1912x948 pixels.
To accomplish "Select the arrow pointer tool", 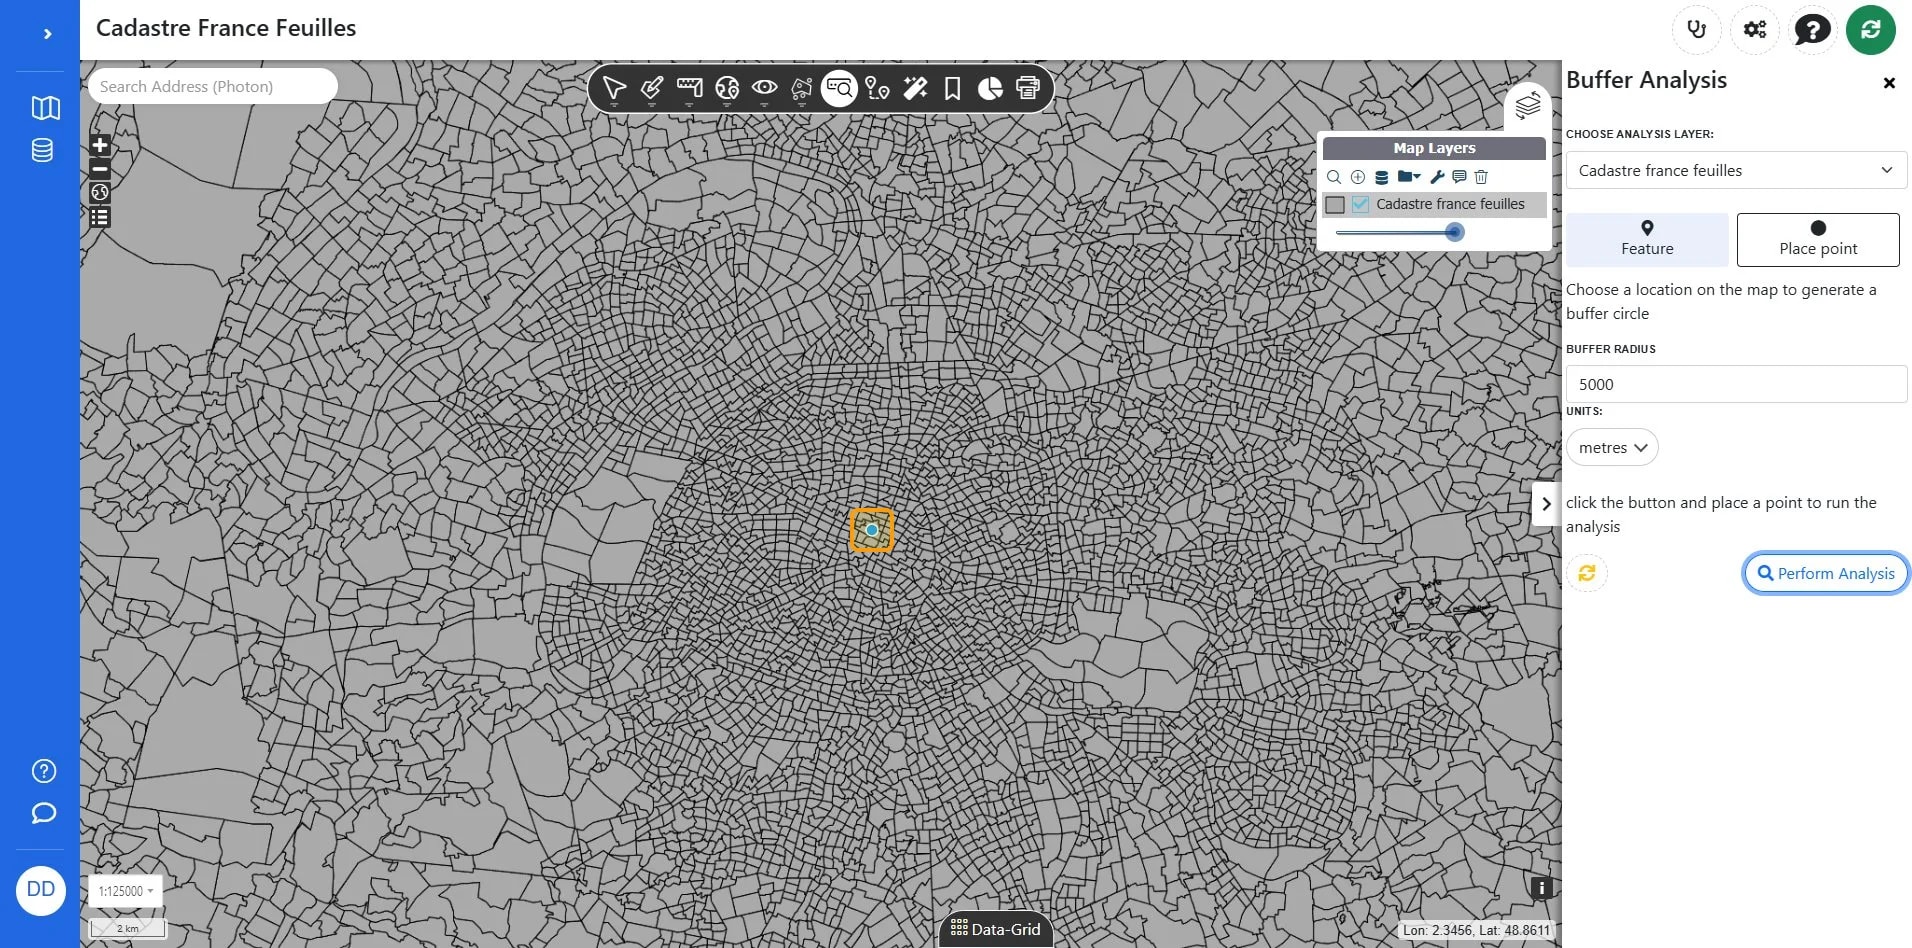I will 614,89.
